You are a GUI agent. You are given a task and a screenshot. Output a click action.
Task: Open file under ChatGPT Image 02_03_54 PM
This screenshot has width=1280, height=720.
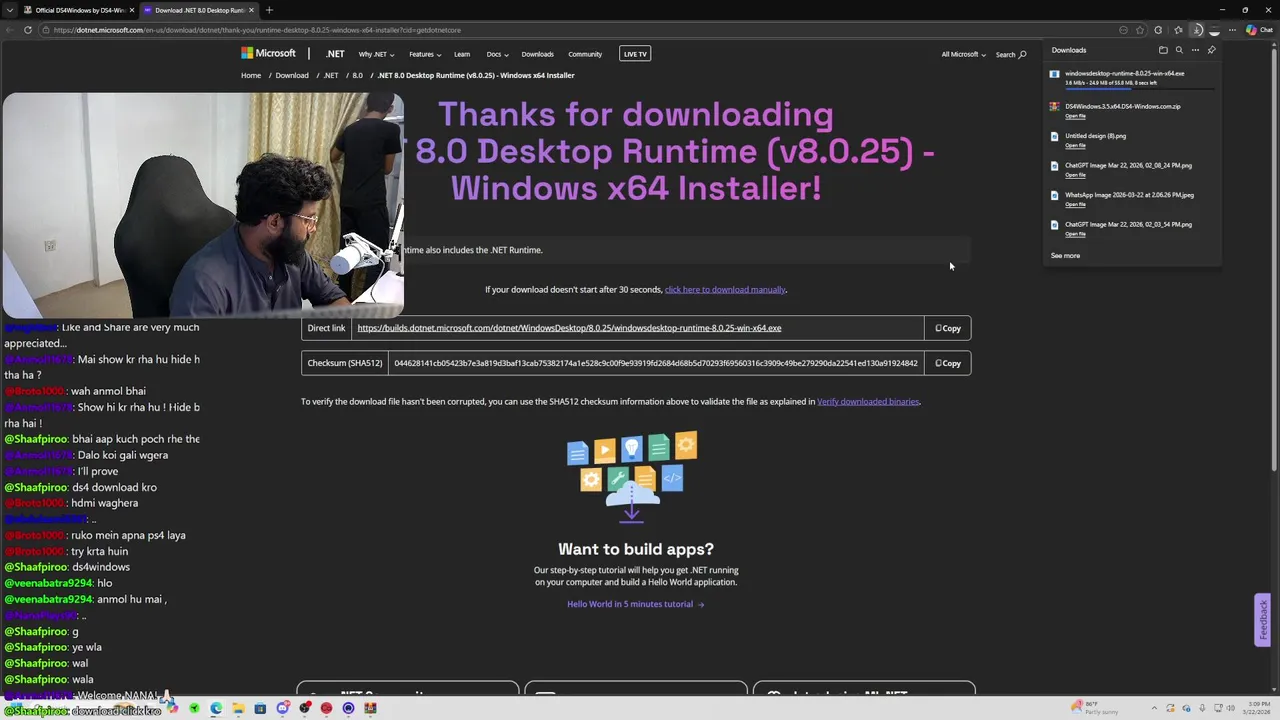click(x=1075, y=234)
